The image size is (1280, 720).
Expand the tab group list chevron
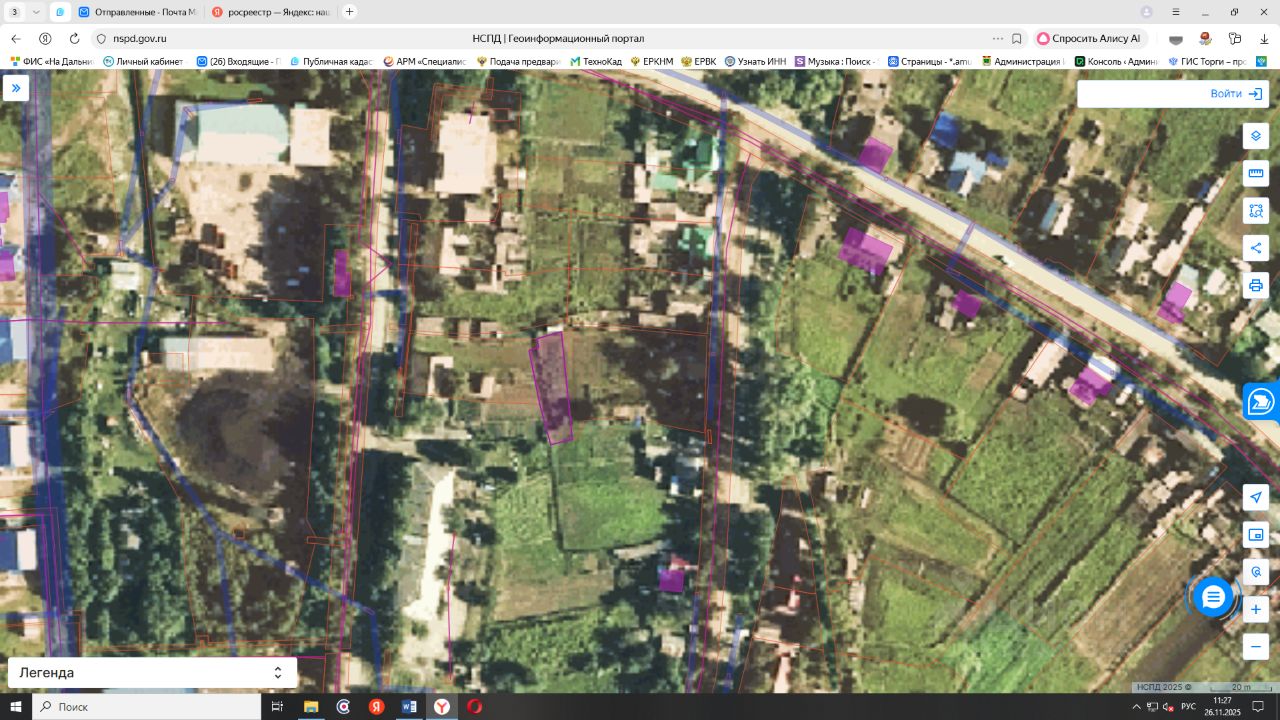coord(36,12)
